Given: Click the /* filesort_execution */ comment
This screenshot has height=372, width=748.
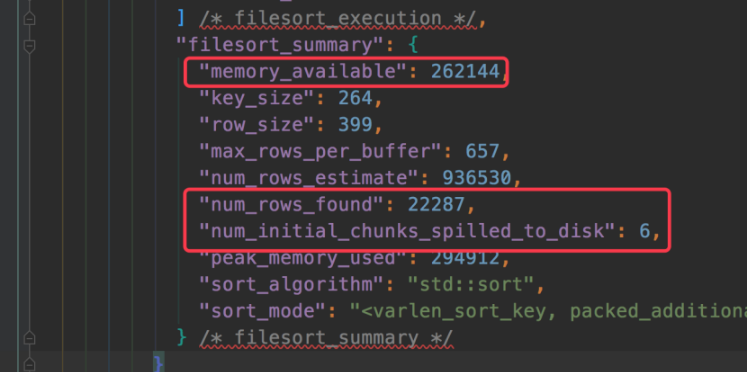Looking at the screenshot, I should pyautogui.click(x=337, y=19).
